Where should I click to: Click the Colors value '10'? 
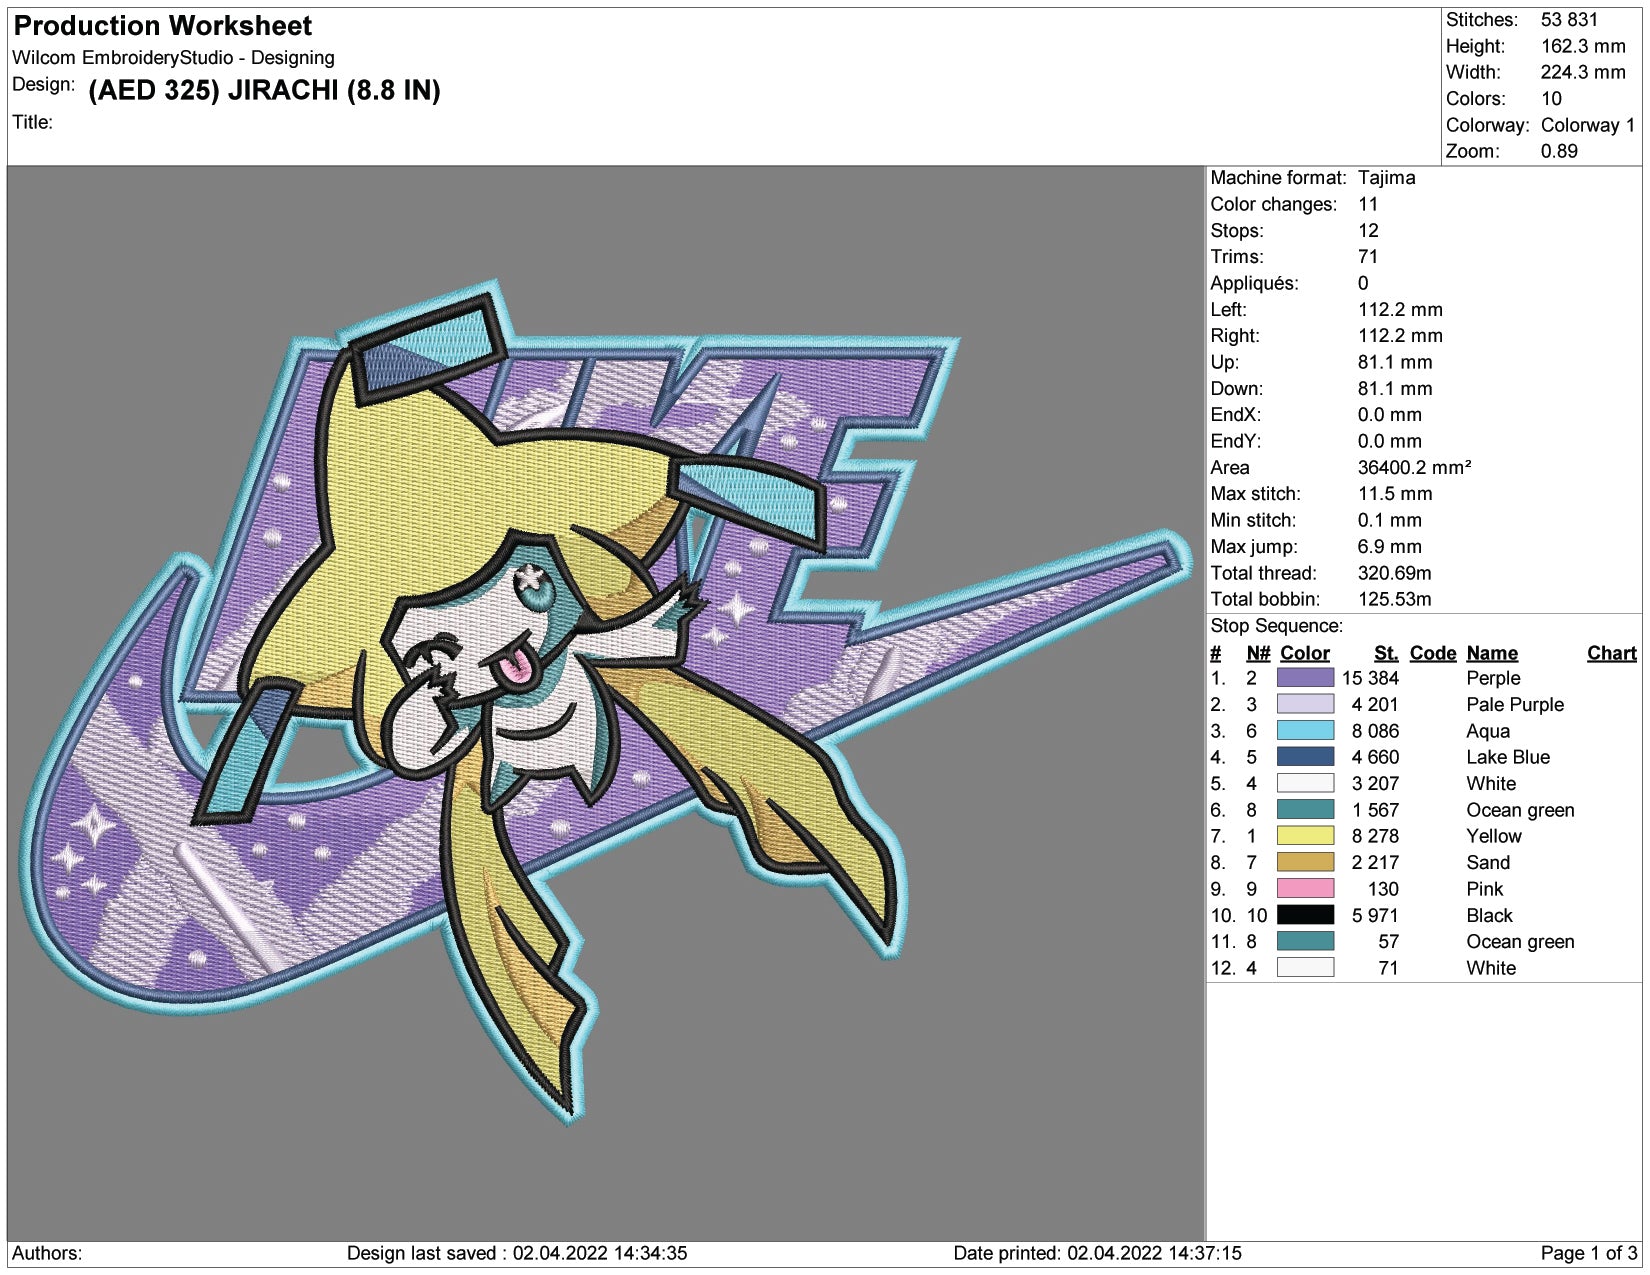(x=1551, y=99)
